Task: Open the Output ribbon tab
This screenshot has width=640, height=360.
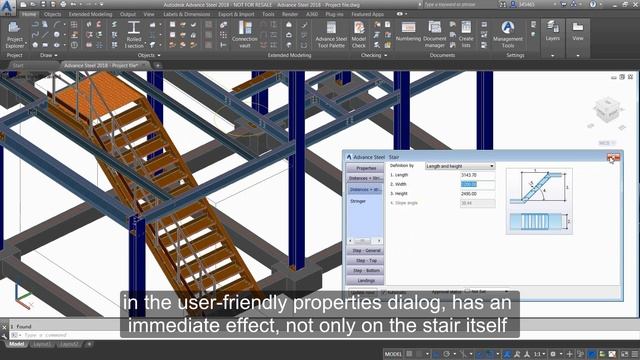Action: pyautogui.click(x=128, y=14)
